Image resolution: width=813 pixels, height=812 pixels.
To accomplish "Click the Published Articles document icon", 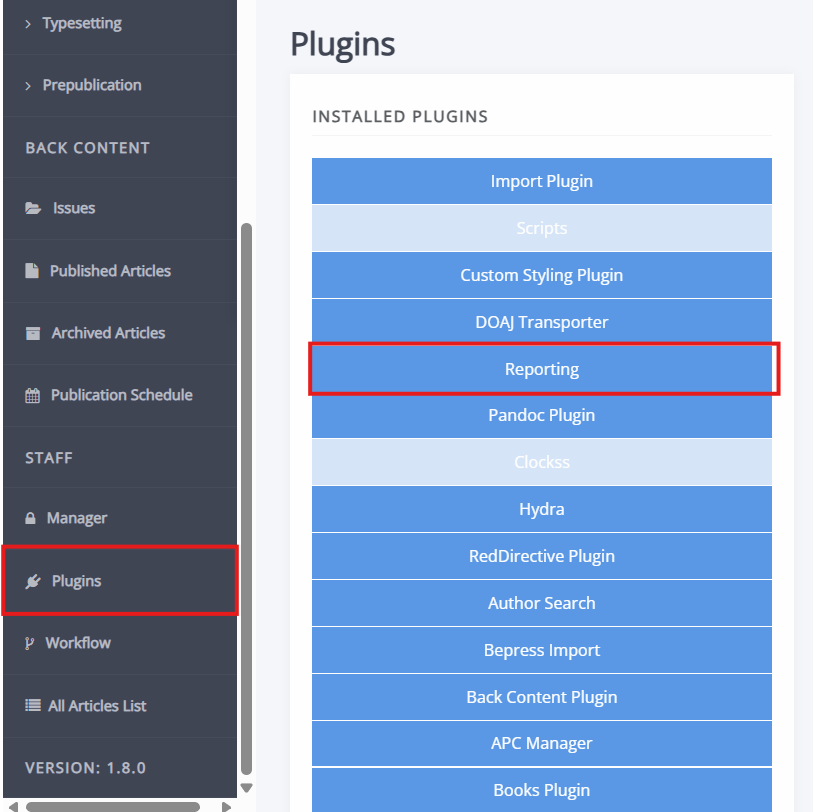I will [x=32, y=271].
